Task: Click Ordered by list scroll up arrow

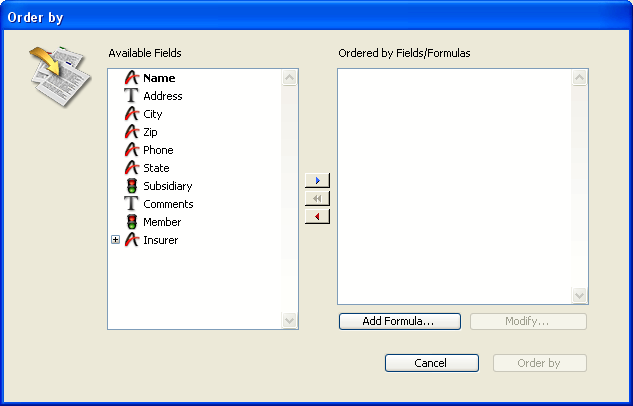Action: coord(579,77)
